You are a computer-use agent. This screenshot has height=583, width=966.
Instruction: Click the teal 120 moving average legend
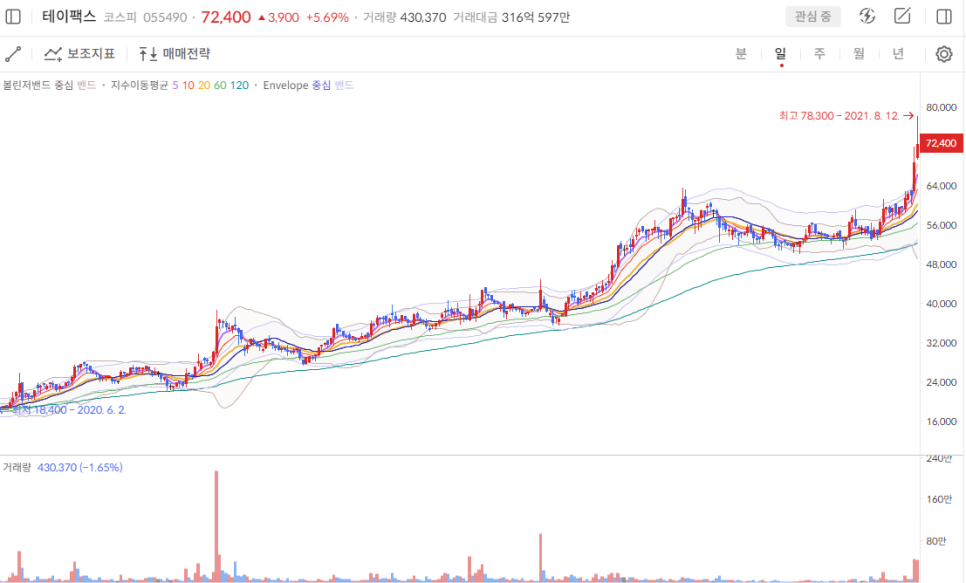coord(240,85)
